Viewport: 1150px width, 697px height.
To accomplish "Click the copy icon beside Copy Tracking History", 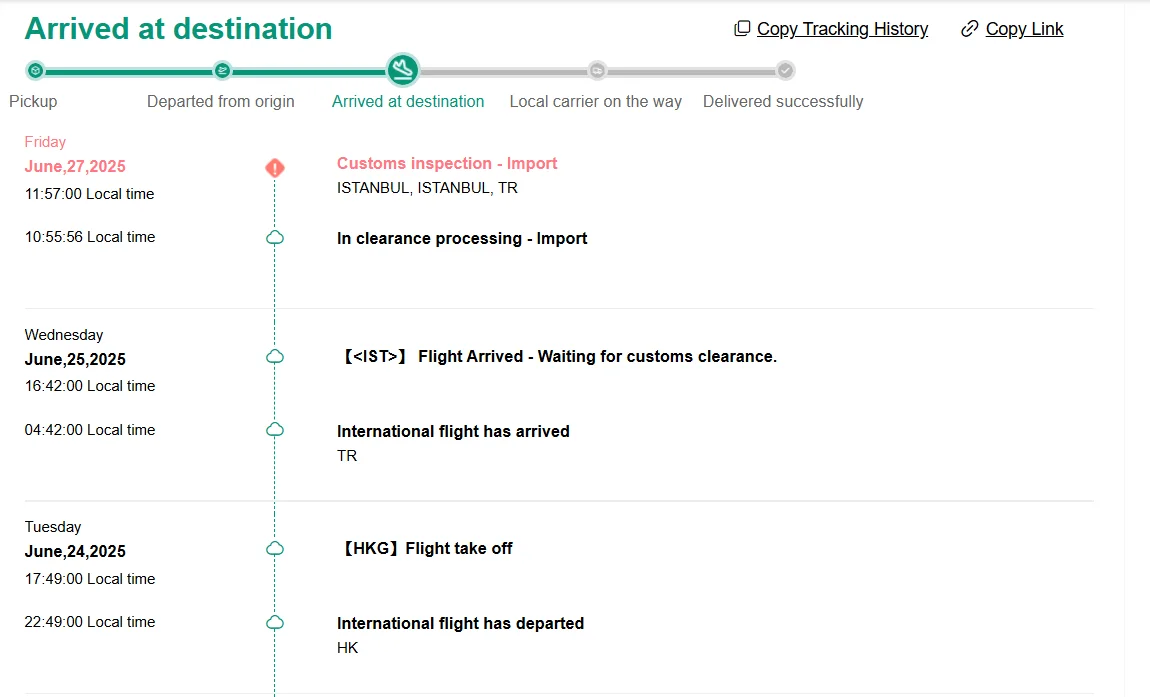I will (x=742, y=29).
